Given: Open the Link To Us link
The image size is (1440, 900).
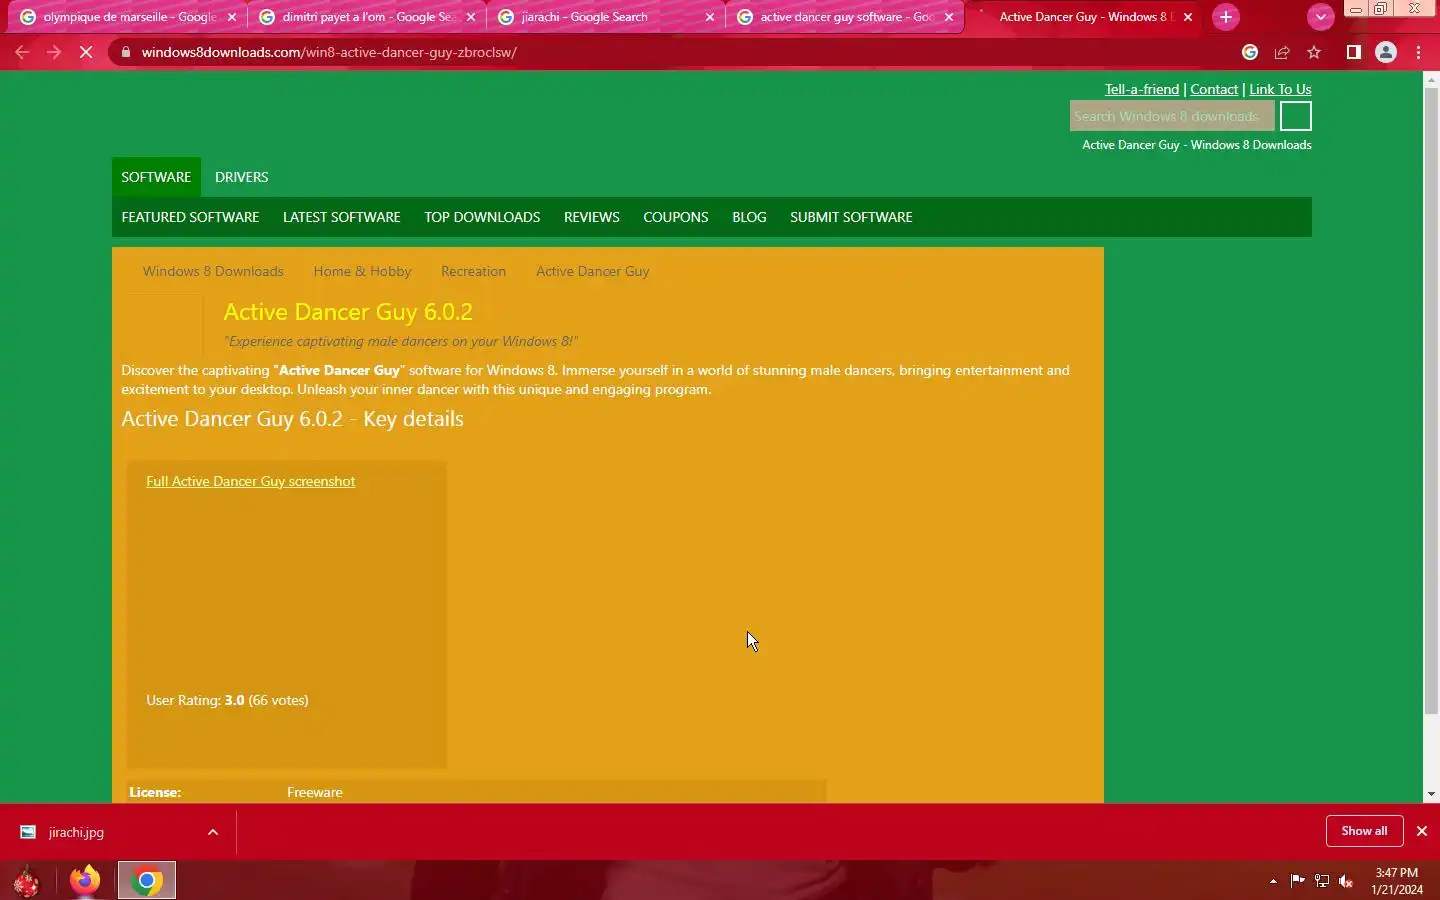Looking at the screenshot, I should 1280,89.
